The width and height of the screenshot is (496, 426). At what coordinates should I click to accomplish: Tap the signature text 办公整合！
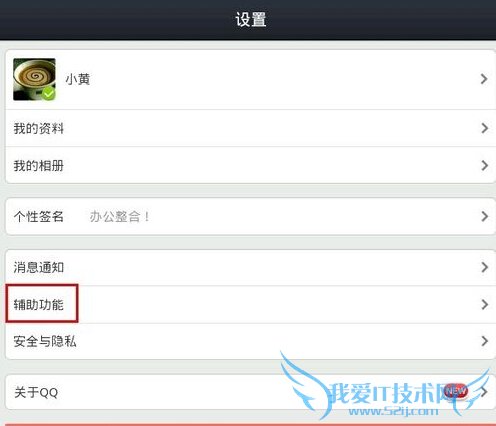pyautogui.click(x=120, y=217)
